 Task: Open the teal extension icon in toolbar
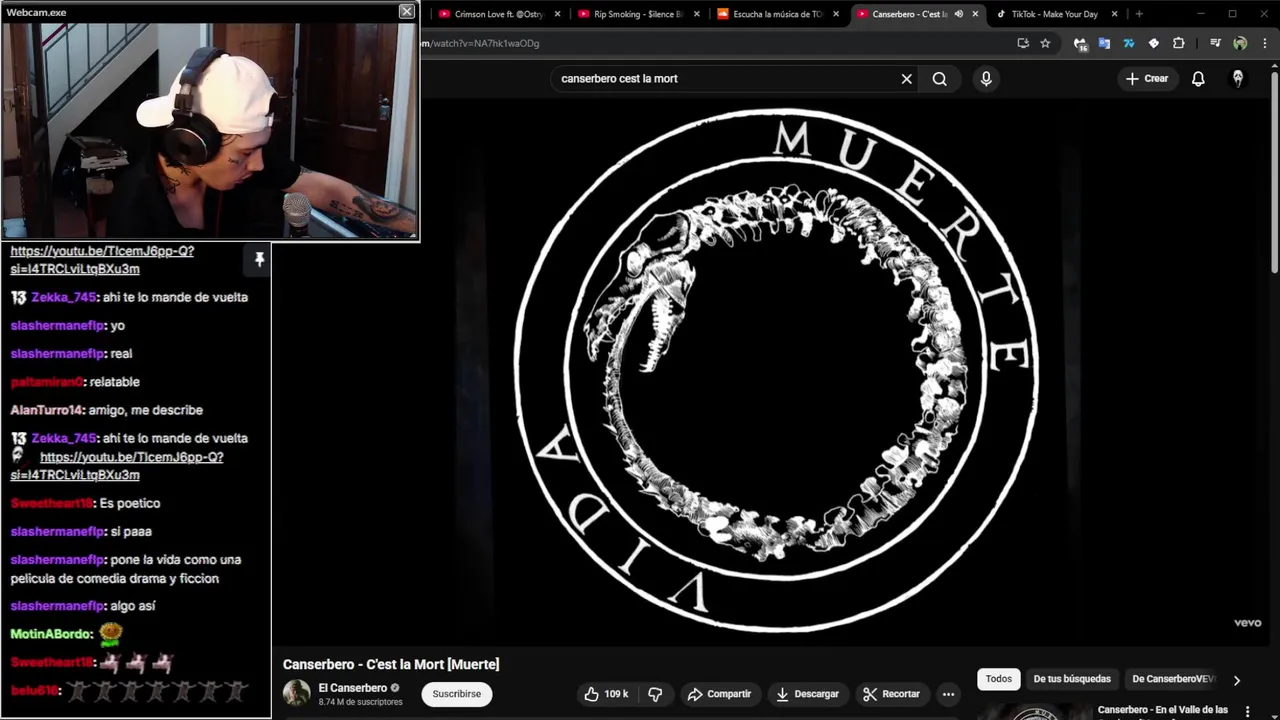pyautogui.click(x=1129, y=43)
